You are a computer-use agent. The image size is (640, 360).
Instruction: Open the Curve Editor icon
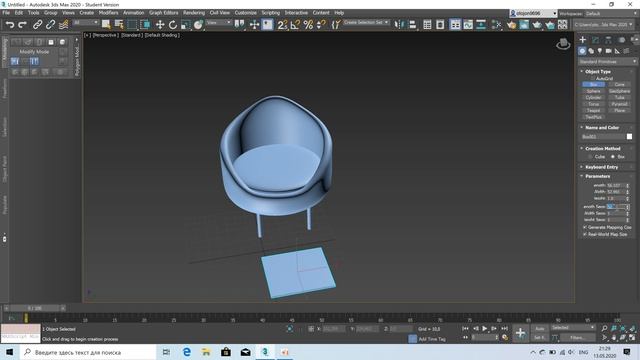[x=468, y=24]
